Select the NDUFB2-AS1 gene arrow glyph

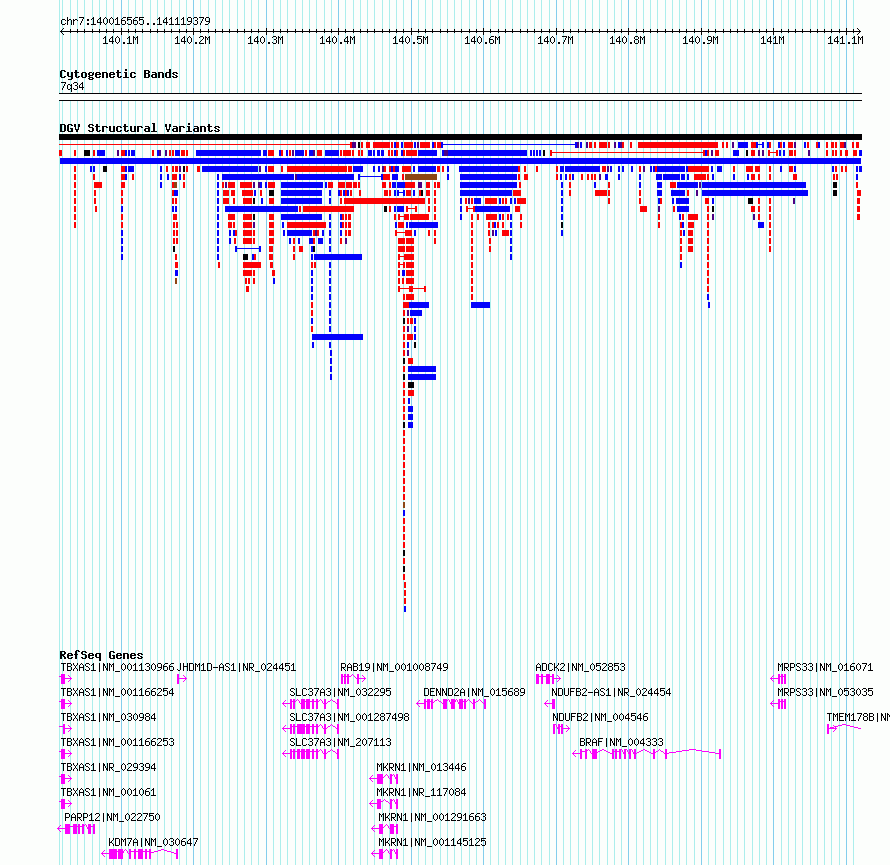pos(549,704)
